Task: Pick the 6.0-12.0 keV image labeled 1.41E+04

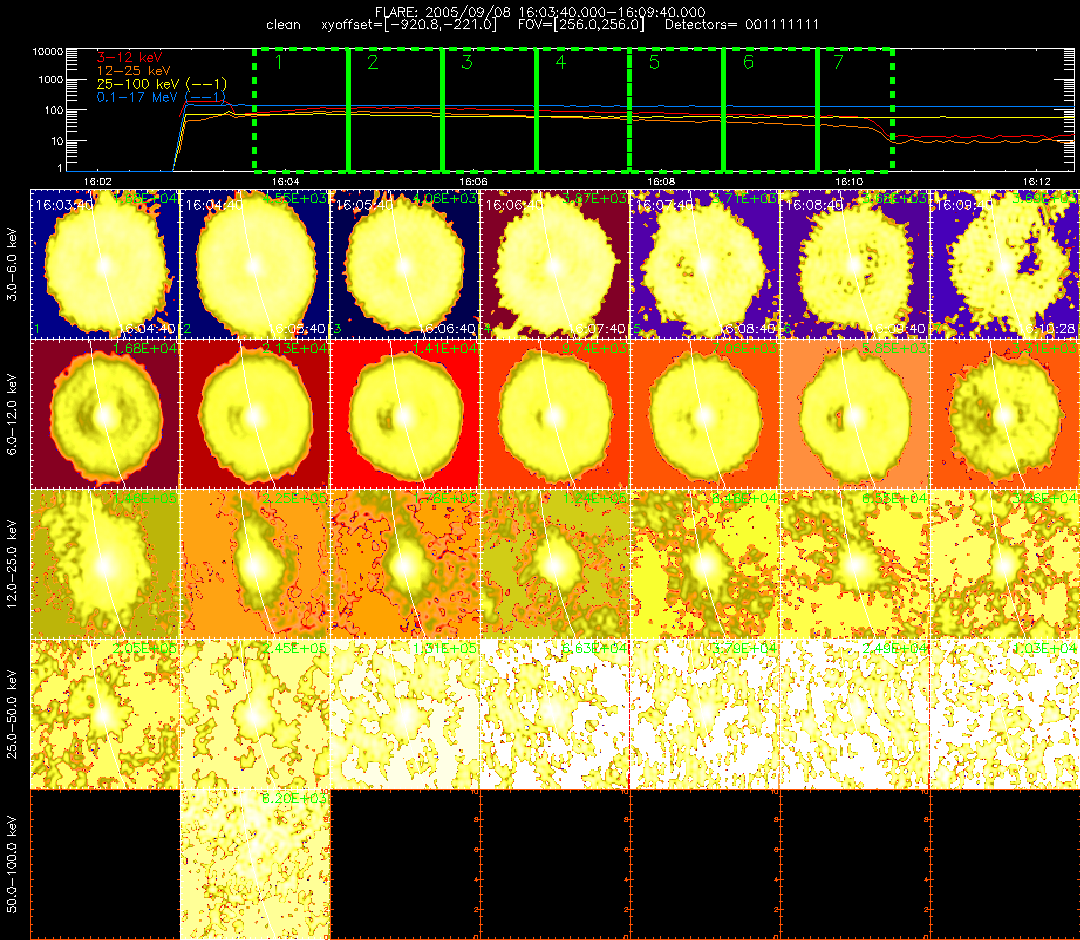Action: (x=405, y=415)
